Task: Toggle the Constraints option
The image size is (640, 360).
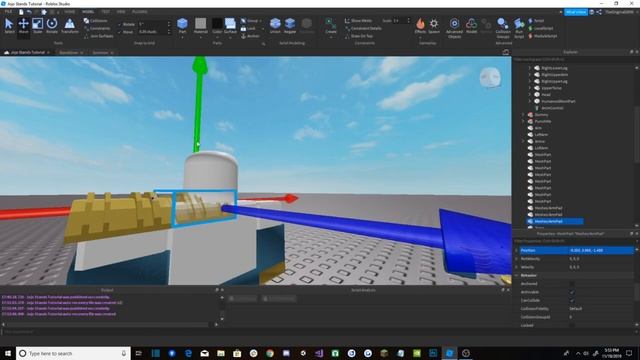Action: coord(97,29)
